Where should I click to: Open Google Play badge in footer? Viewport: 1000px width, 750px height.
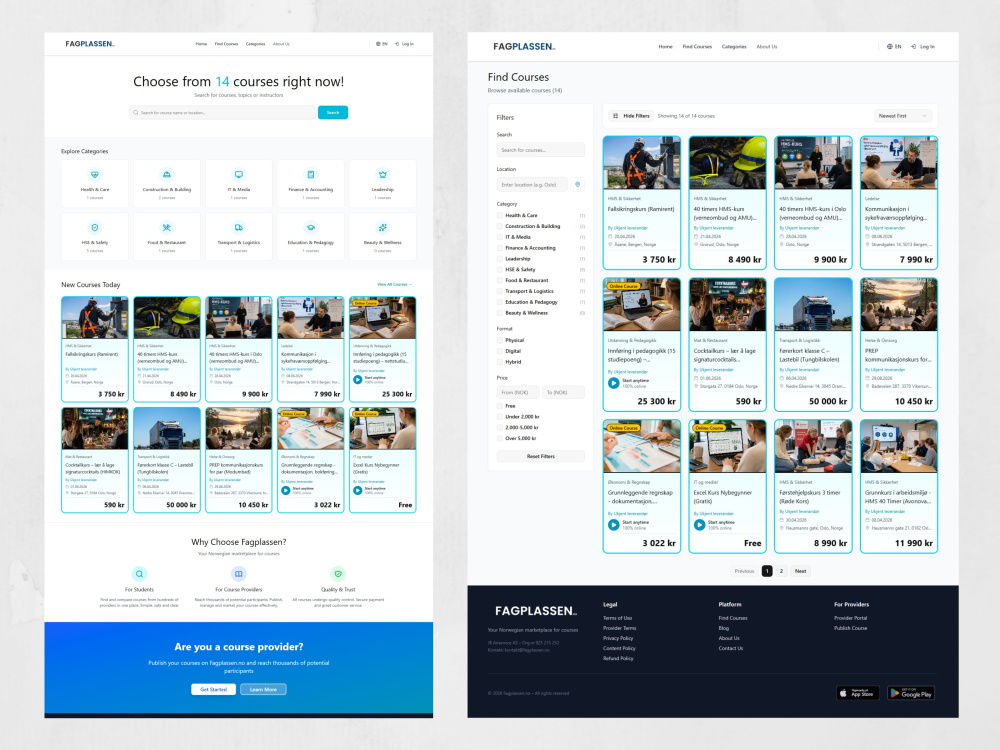click(911, 693)
